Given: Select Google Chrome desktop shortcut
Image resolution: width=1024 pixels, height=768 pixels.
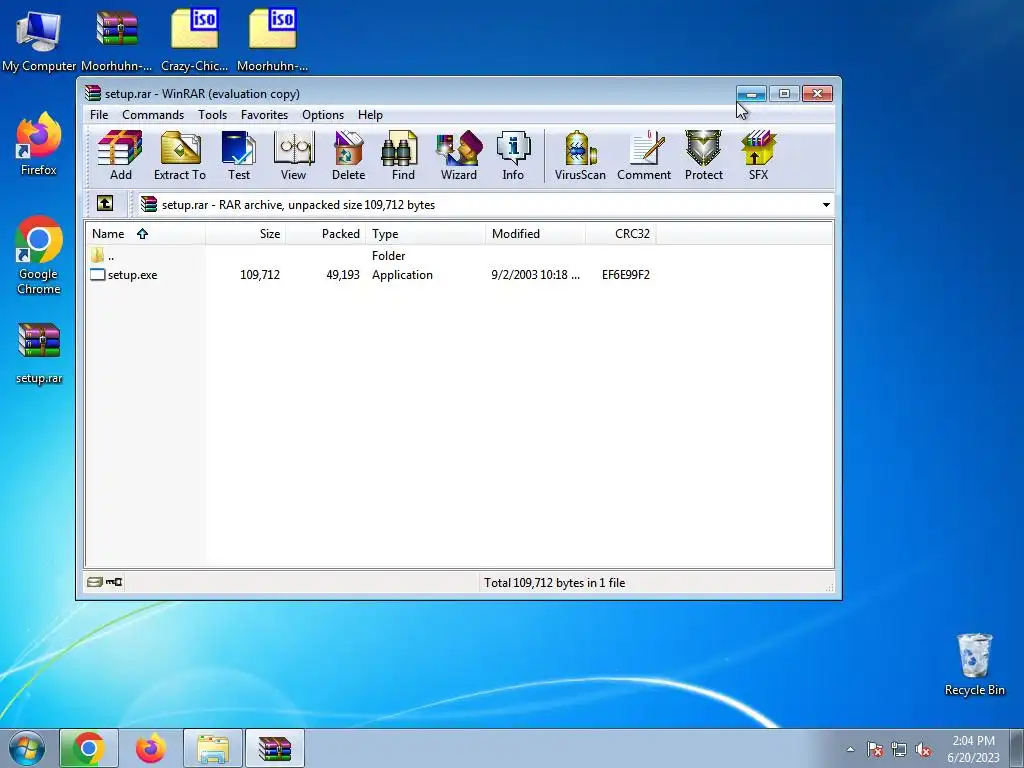Looking at the screenshot, I should point(39,255).
